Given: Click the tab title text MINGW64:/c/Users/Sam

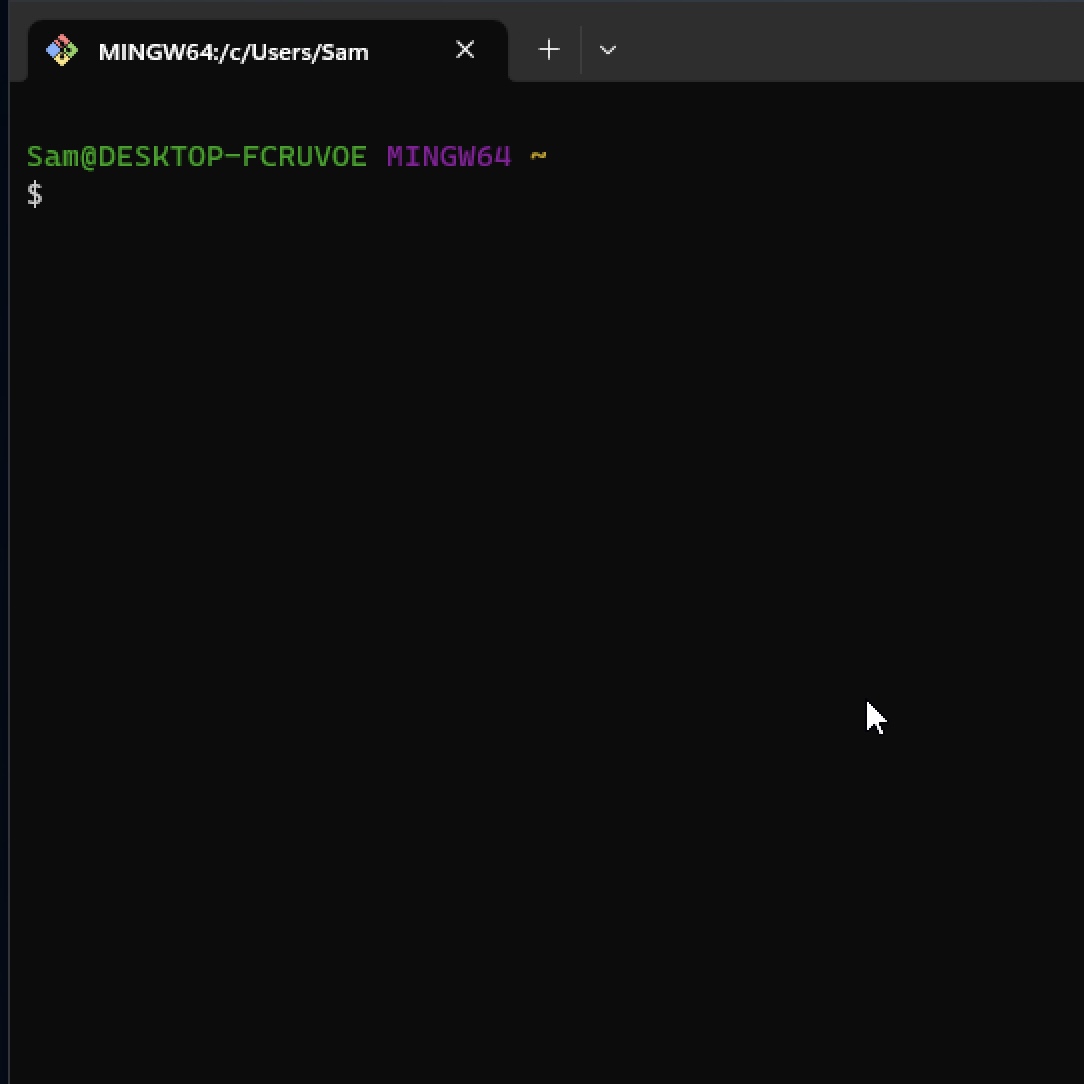Looking at the screenshot, I should click(233, 52).
